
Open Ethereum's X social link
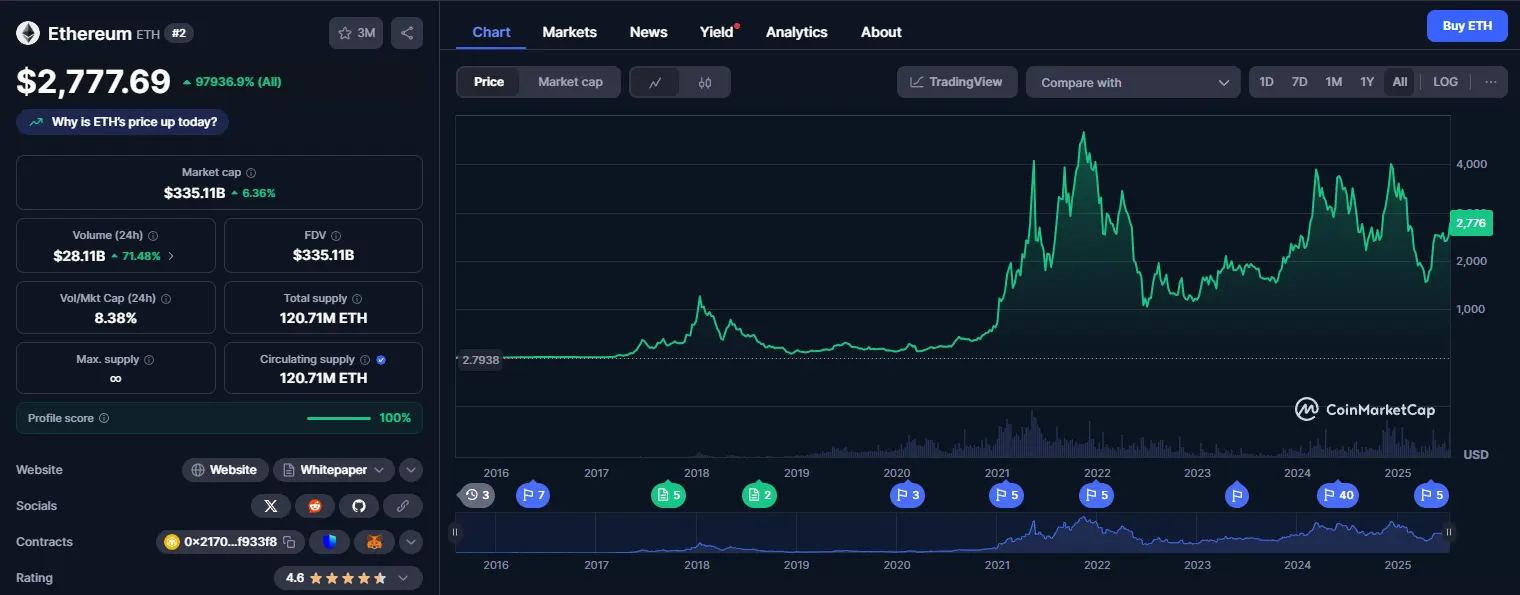tap(270, 506)
